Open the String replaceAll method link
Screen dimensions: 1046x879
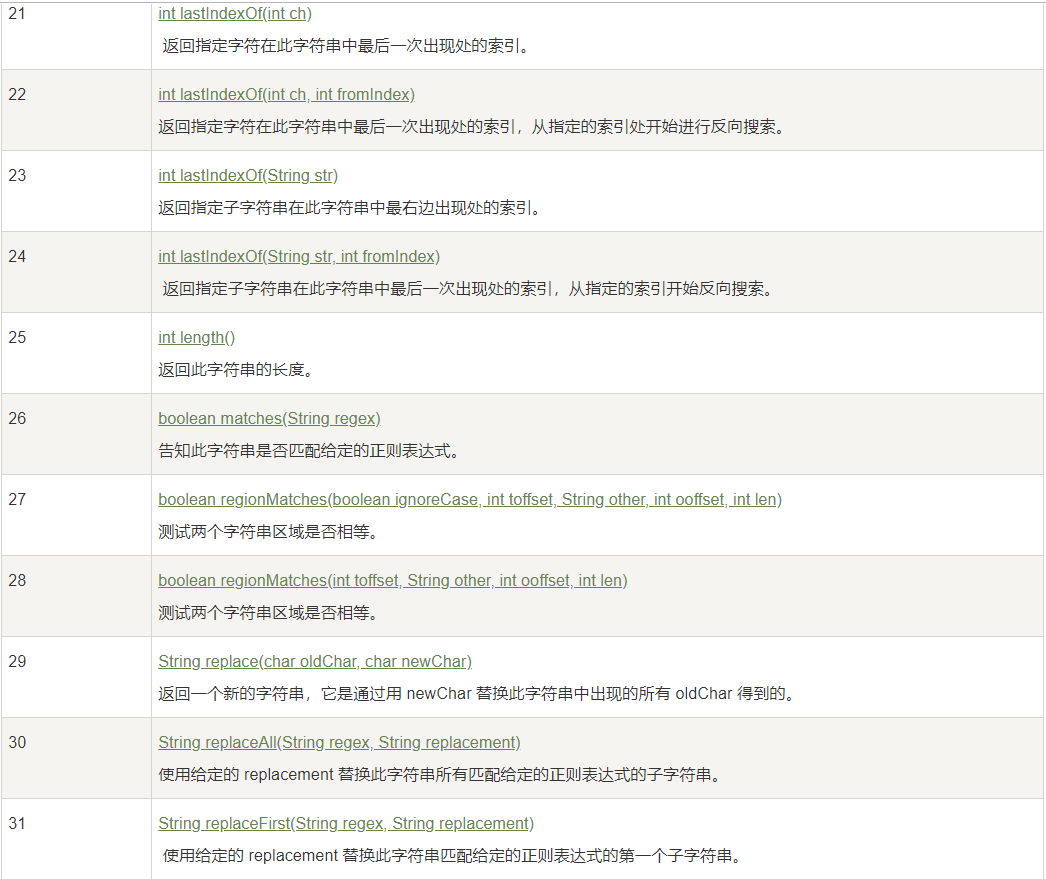(x=339, y=742)
